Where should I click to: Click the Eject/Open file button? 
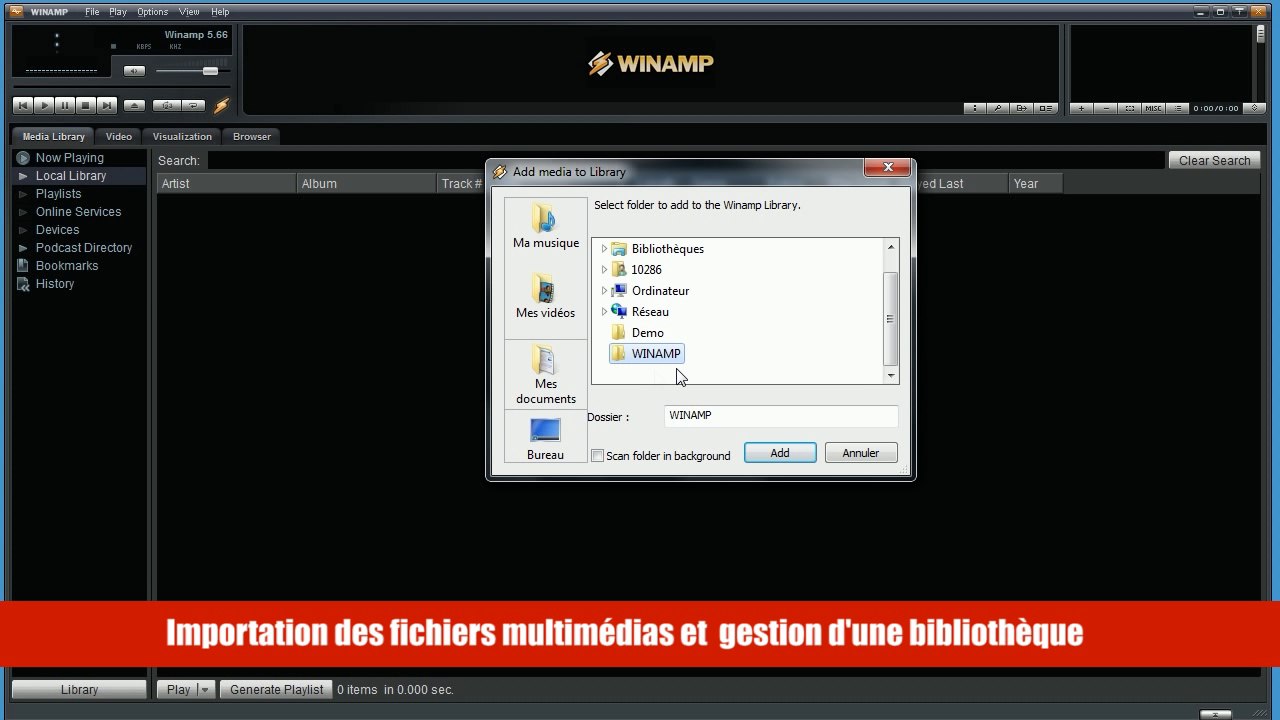pos(135,105)
